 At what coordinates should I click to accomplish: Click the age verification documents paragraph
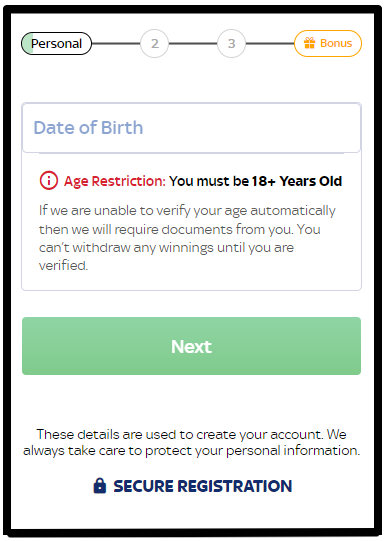click(187, 238)
